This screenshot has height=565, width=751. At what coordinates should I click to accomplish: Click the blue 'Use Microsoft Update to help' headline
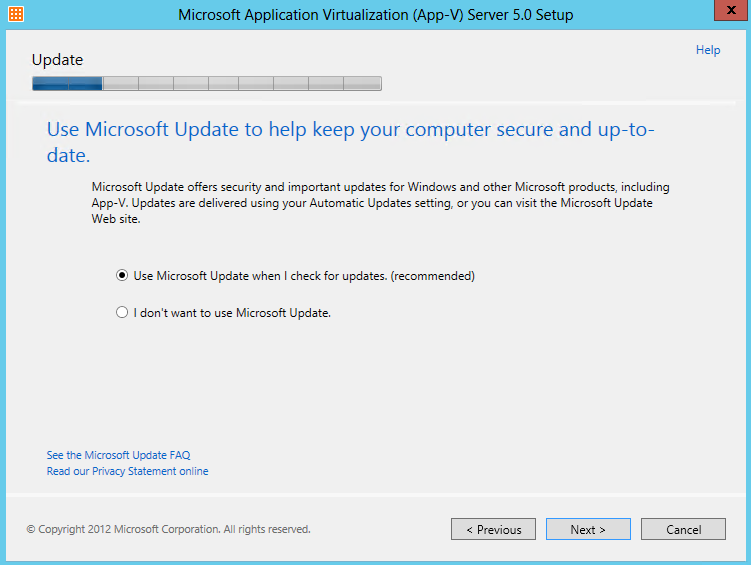[351, 142]
